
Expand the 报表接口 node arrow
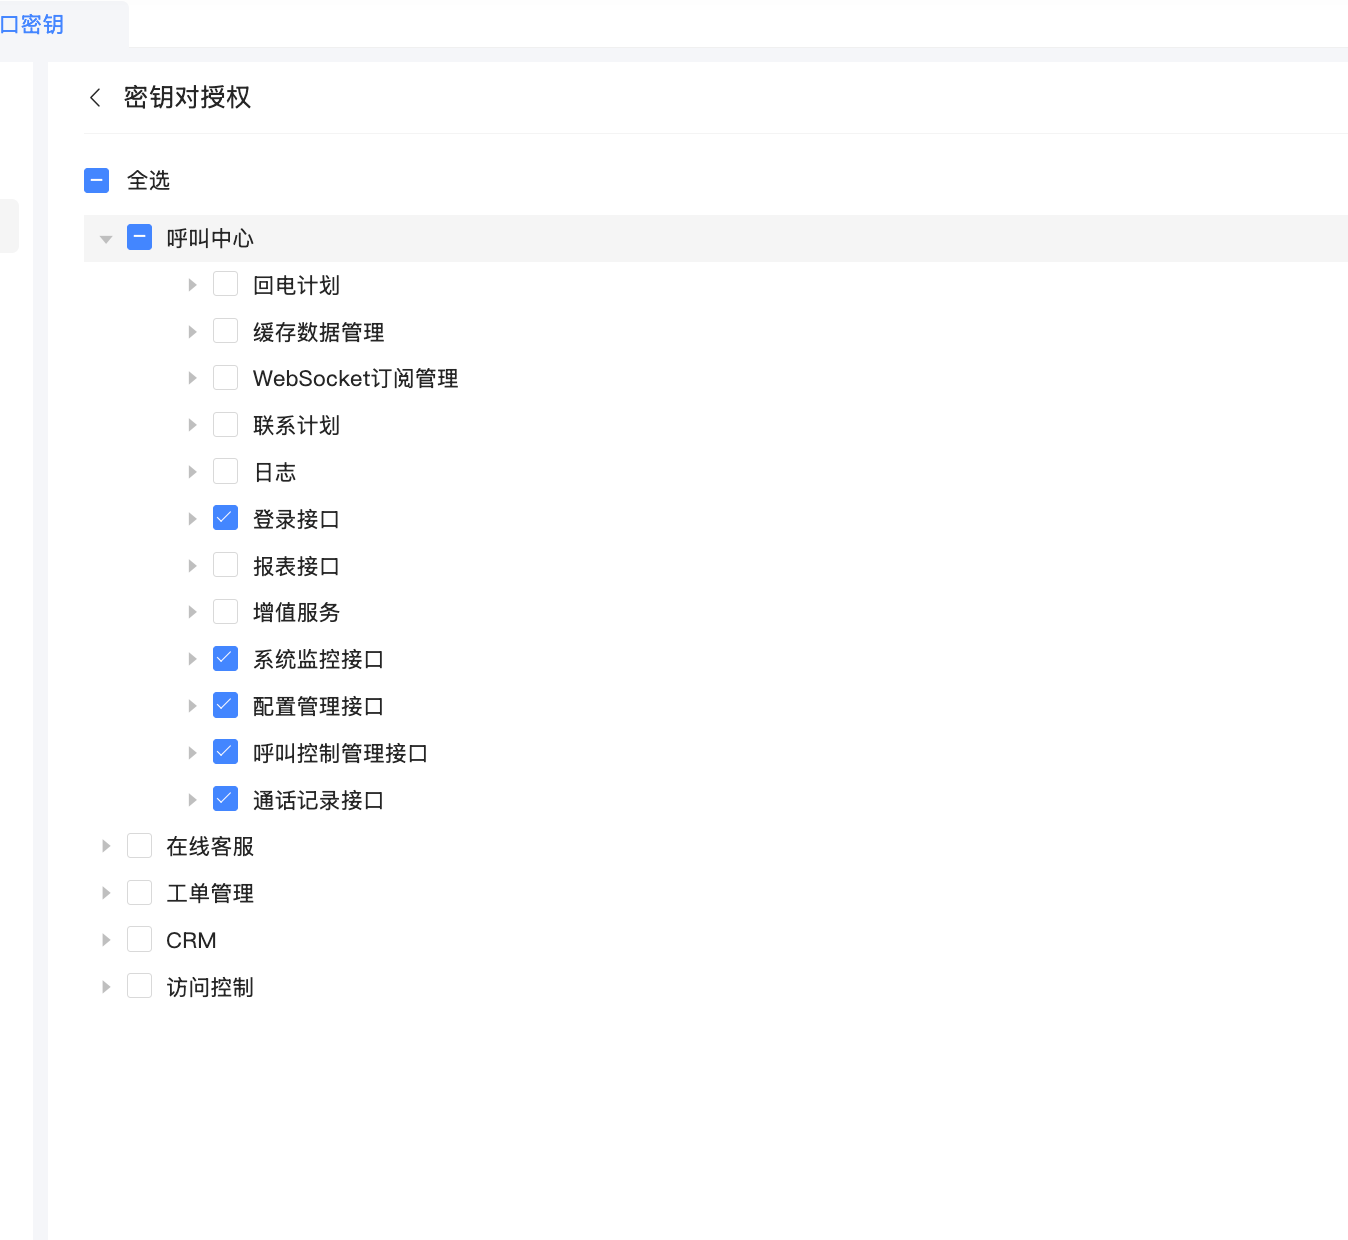pyautogui.click(x=193, y=566)
